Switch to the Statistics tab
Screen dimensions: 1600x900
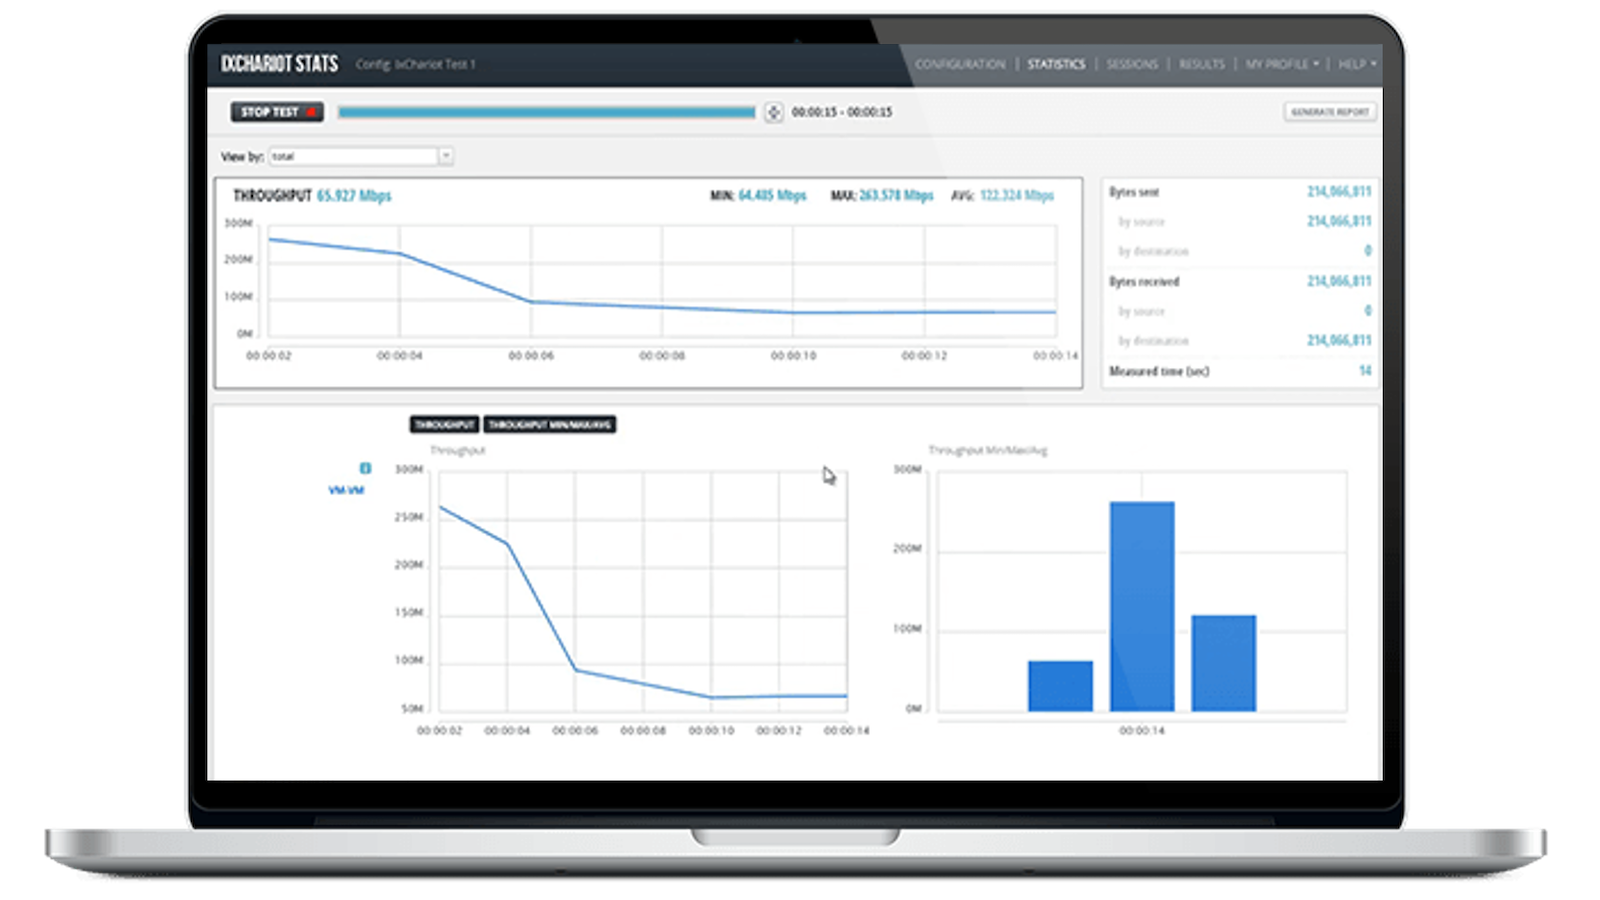(1056, 64)
